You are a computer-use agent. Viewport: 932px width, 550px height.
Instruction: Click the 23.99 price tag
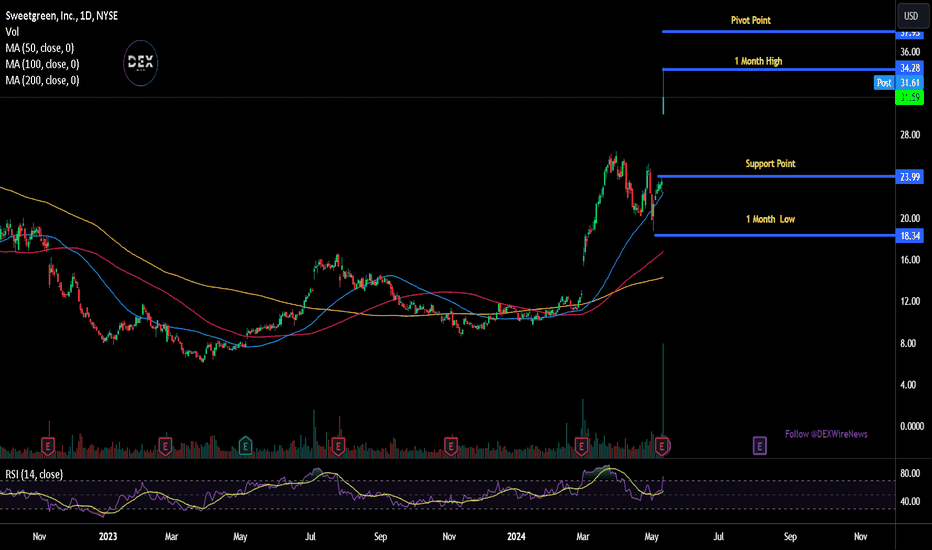pyautogui.click(x=909, y=177)
